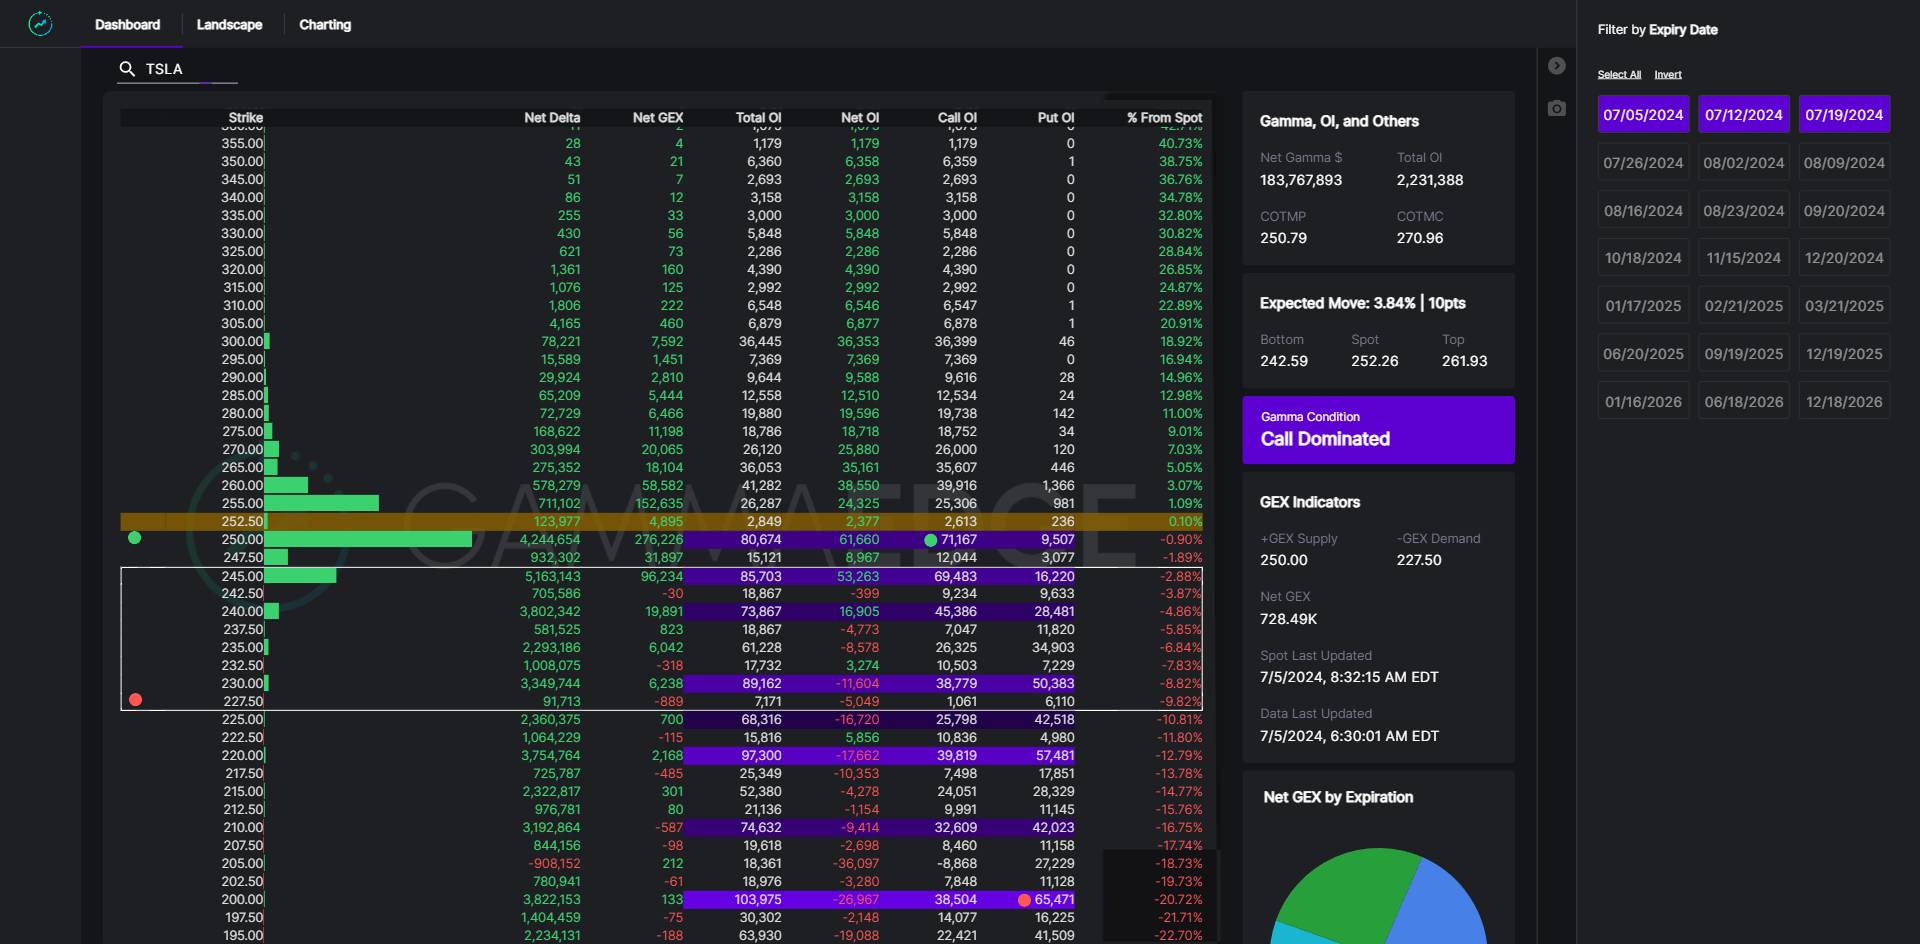
Task: Click Net Gamma $ value 183,767,893
Action: (1301, 180)
